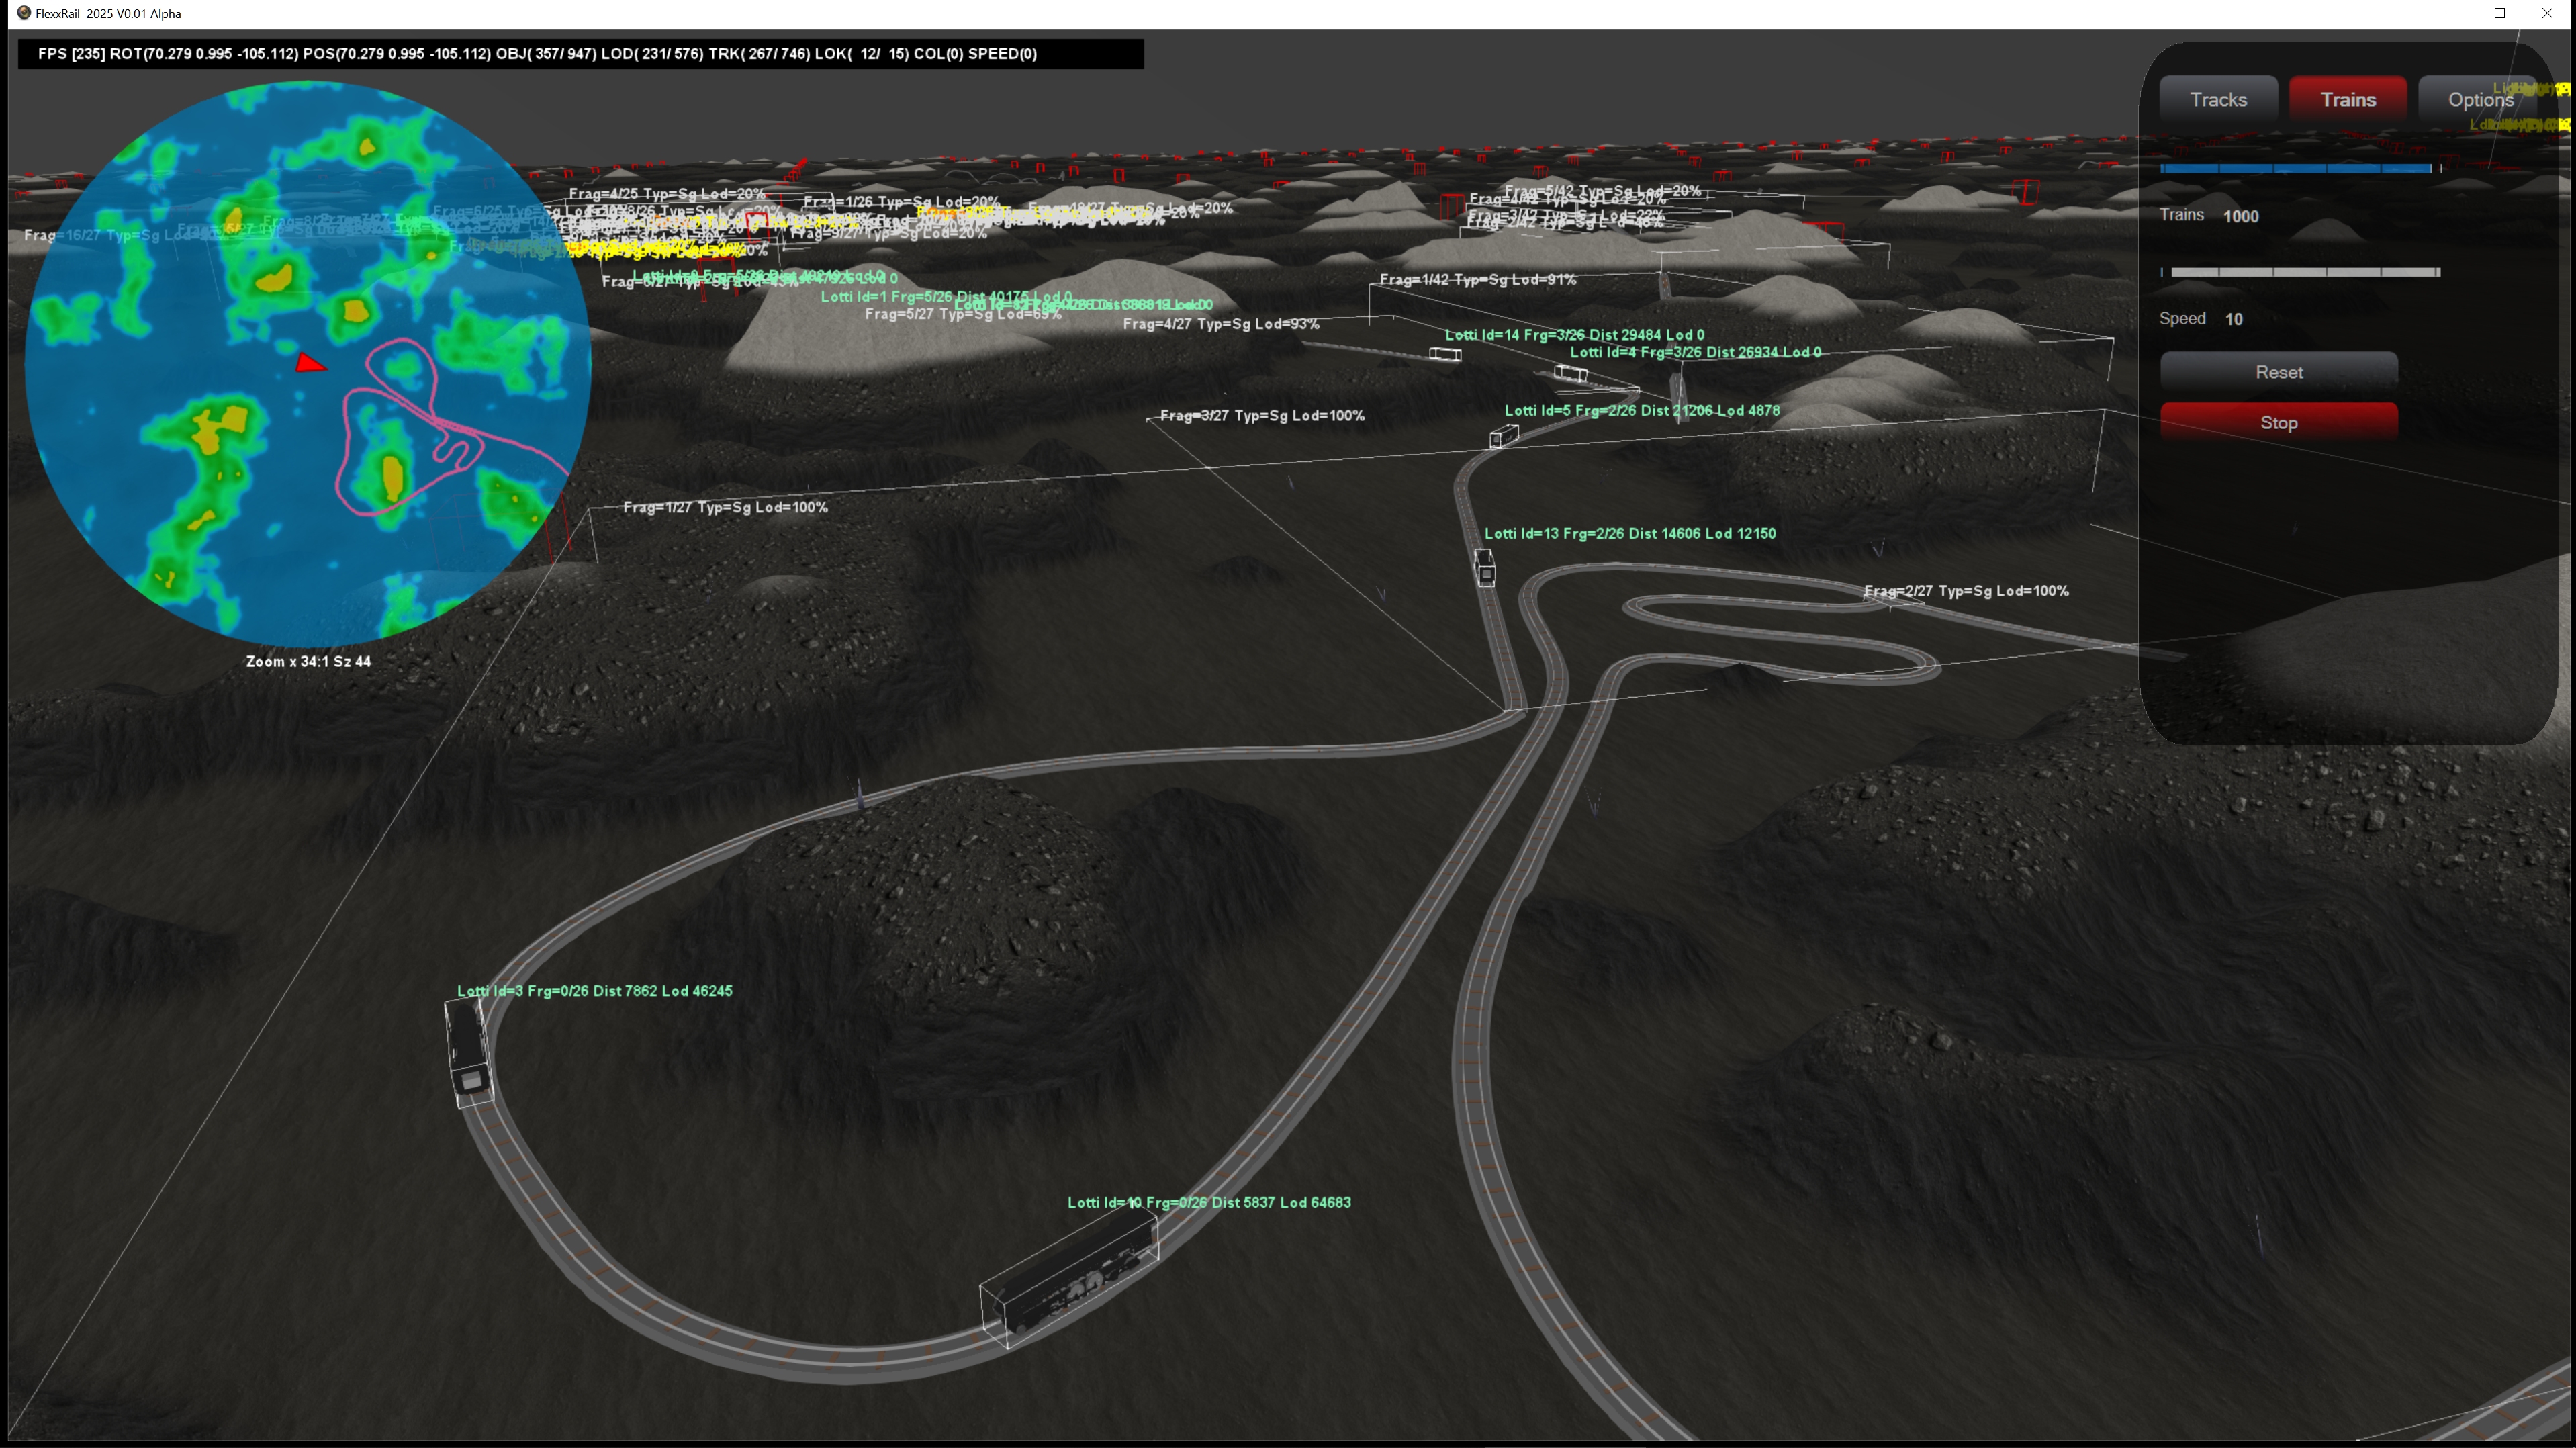
Task: Select the Lotti Id=14 train wireframe
Action: point(1445,354)
